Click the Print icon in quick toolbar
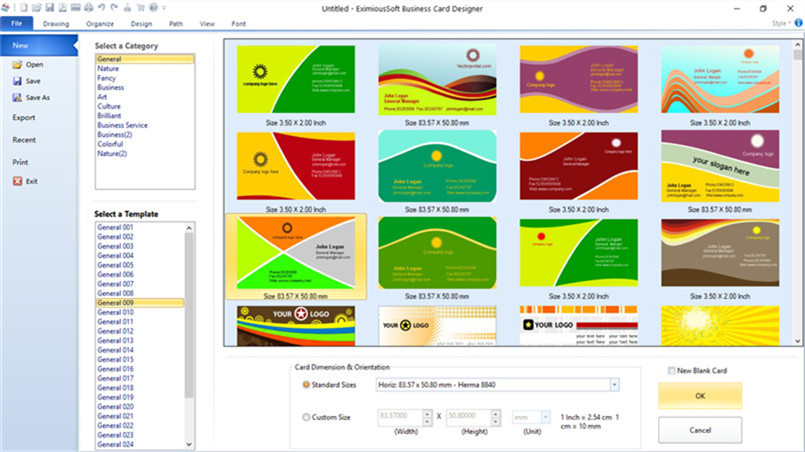The width and height of the screenshot is (805, 452). coord(88,8)
